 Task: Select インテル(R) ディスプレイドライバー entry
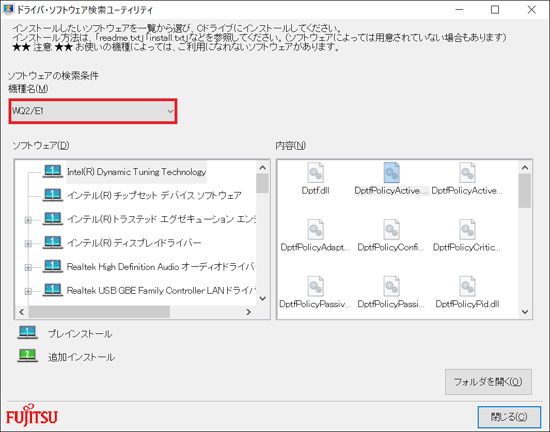pos(134,243)
